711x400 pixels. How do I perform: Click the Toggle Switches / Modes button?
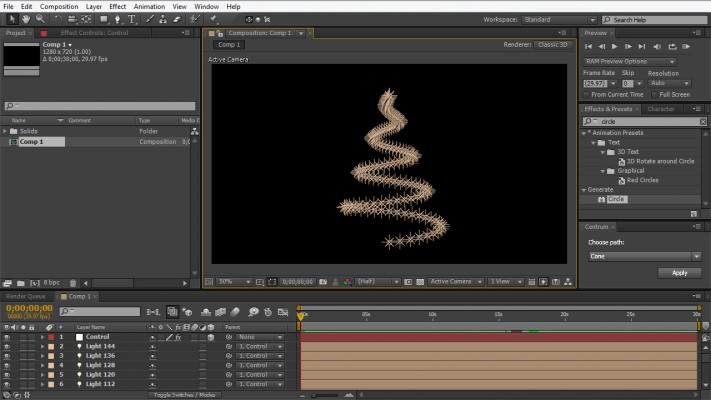(184, 395)
